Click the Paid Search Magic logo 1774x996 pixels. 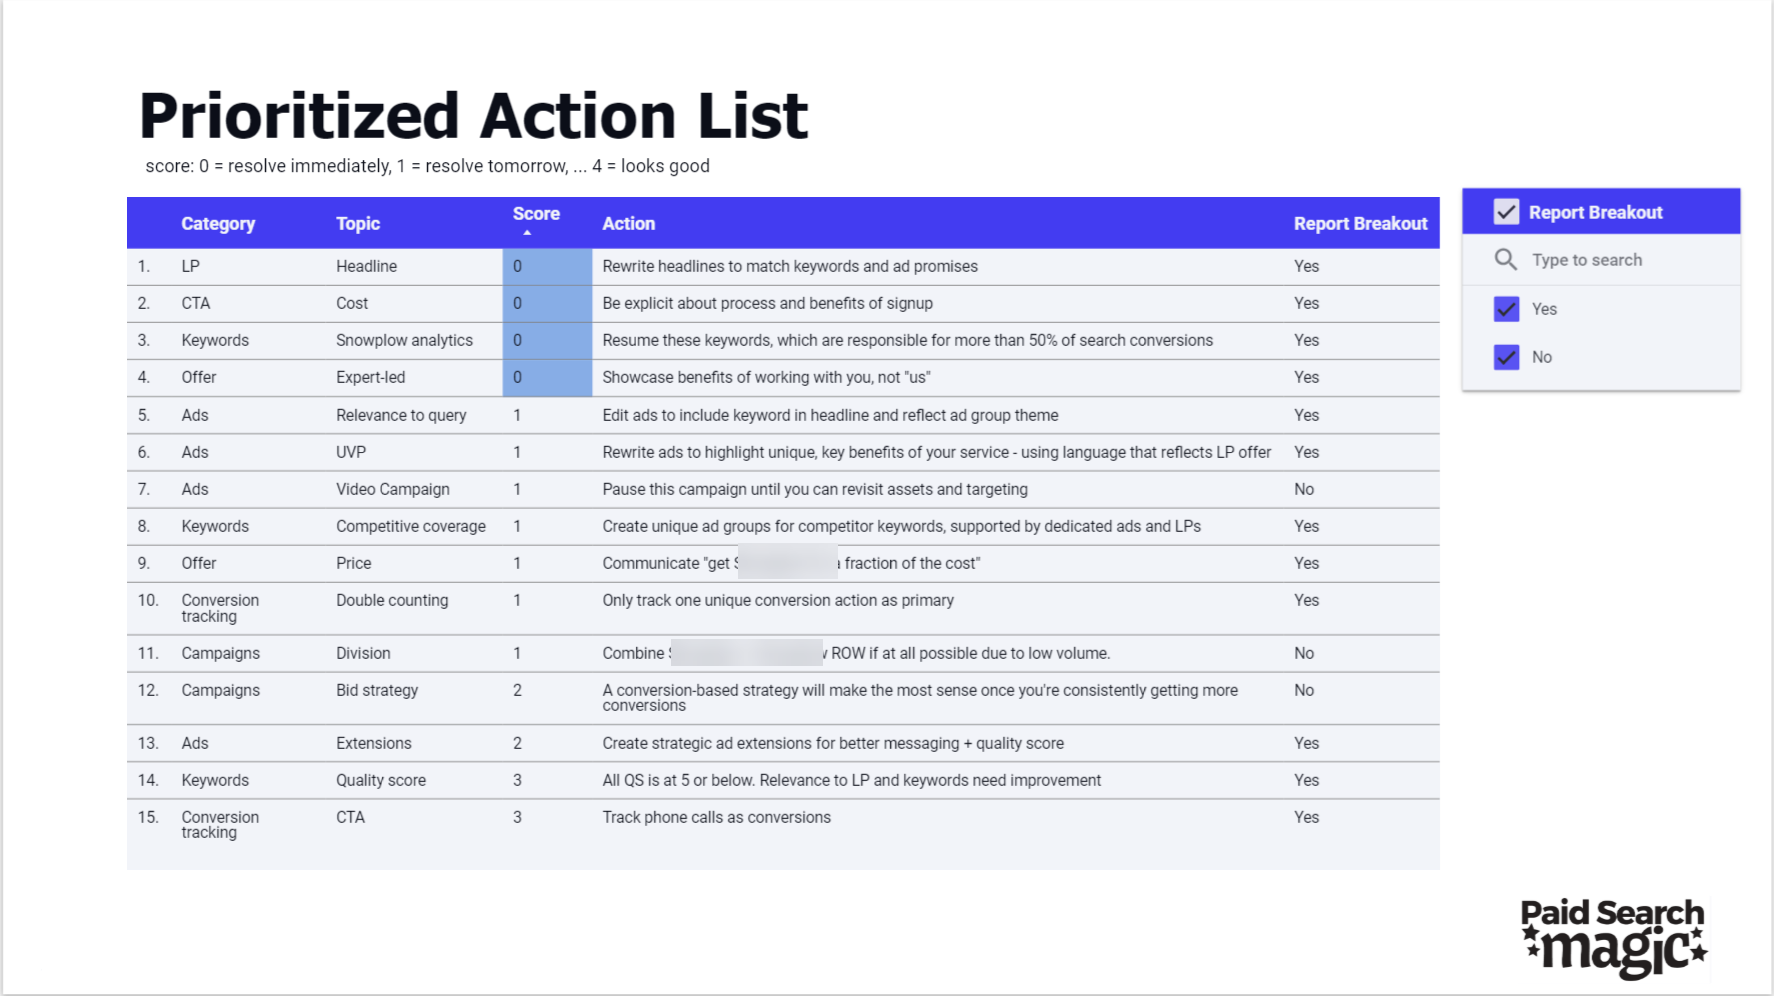(x=1613, y=937)
